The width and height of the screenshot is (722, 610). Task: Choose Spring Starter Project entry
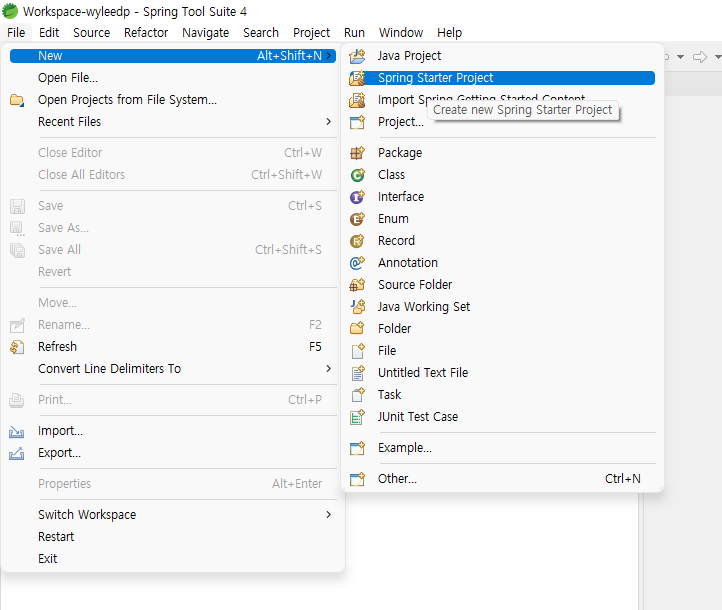point(502,78)
